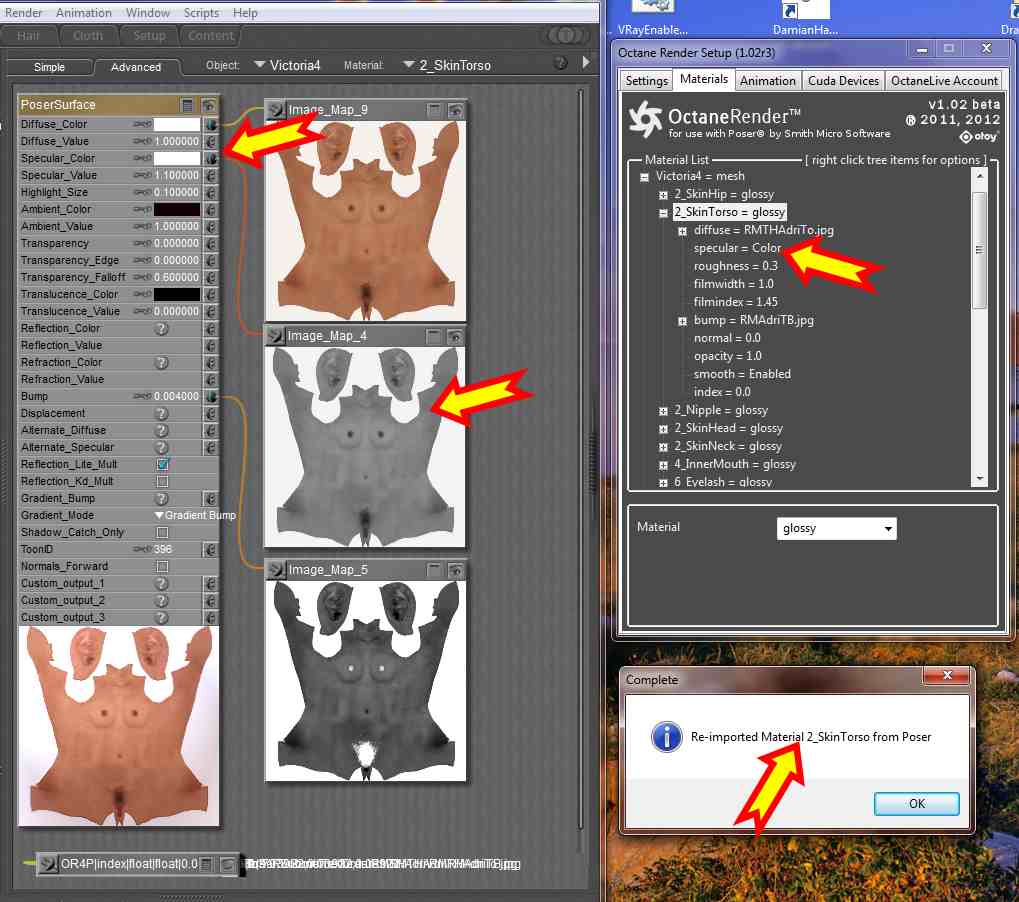Click the question mark in Gradient_Bump row
Screen dimensions: 1019x902
(161, 498)
